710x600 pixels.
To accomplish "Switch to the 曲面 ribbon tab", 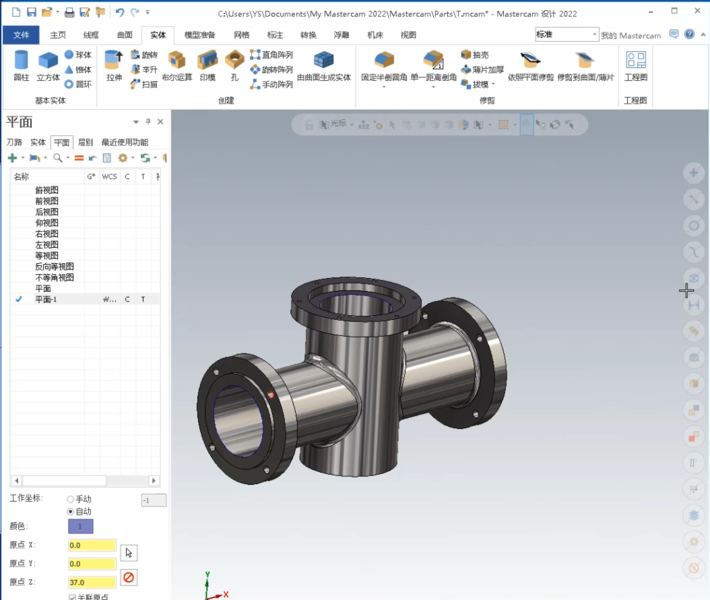I will coord(125,35).
